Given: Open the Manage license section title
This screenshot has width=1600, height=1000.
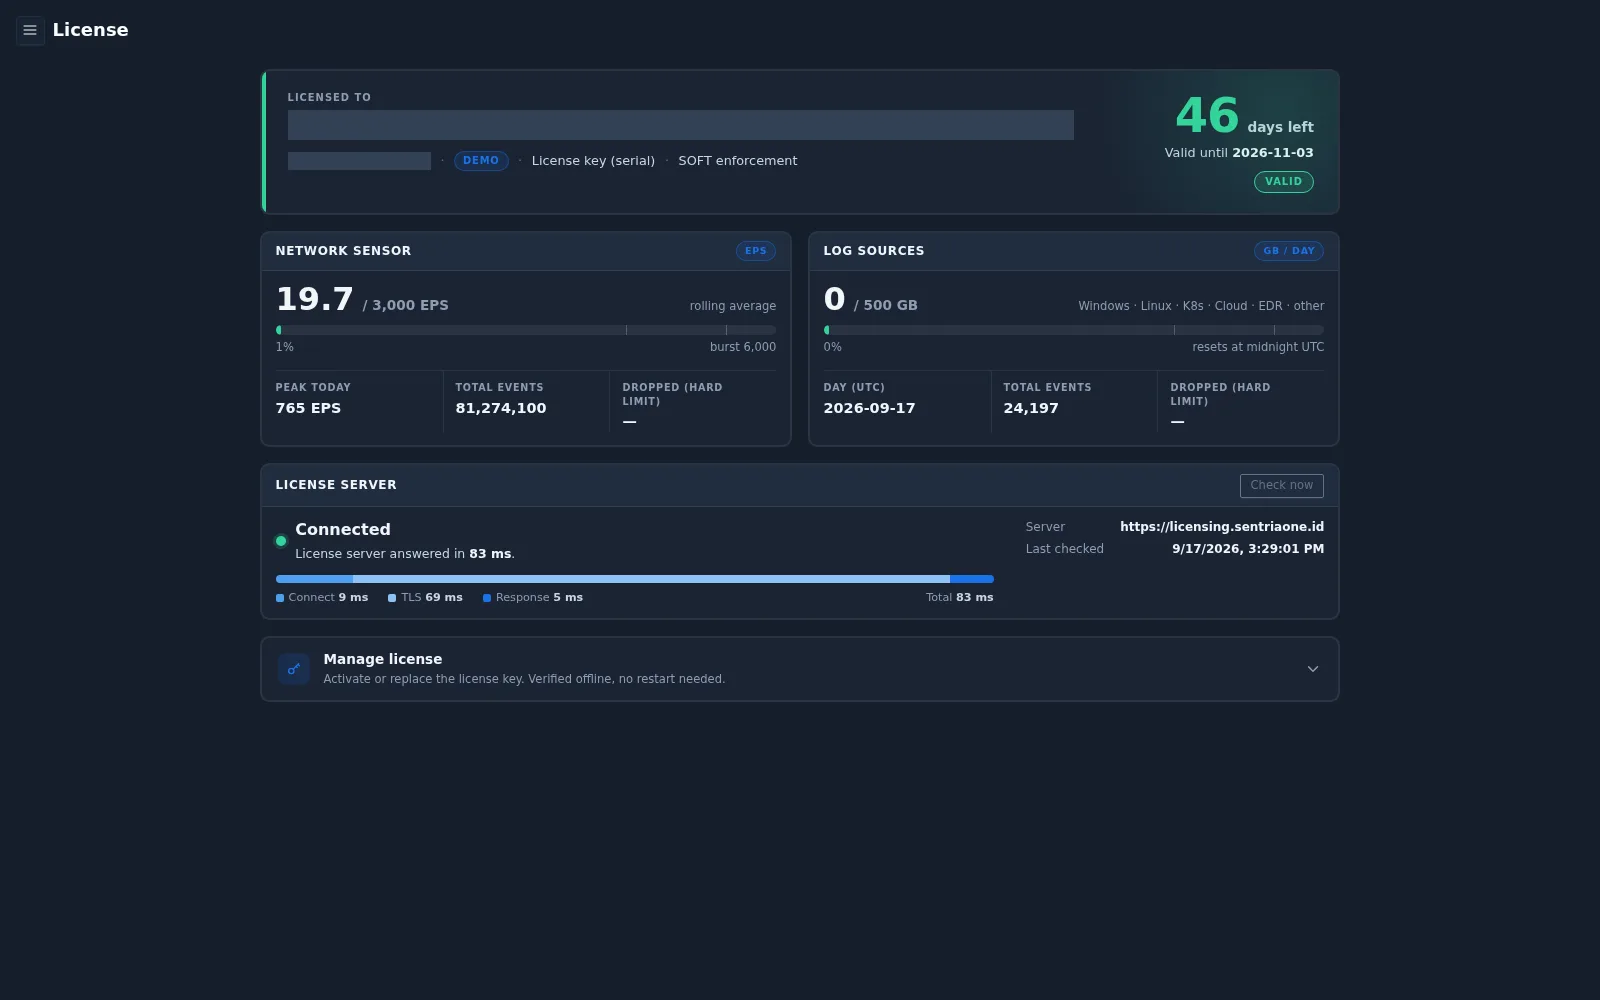Looking at the screenshot, I should click(x=383, y=659).
